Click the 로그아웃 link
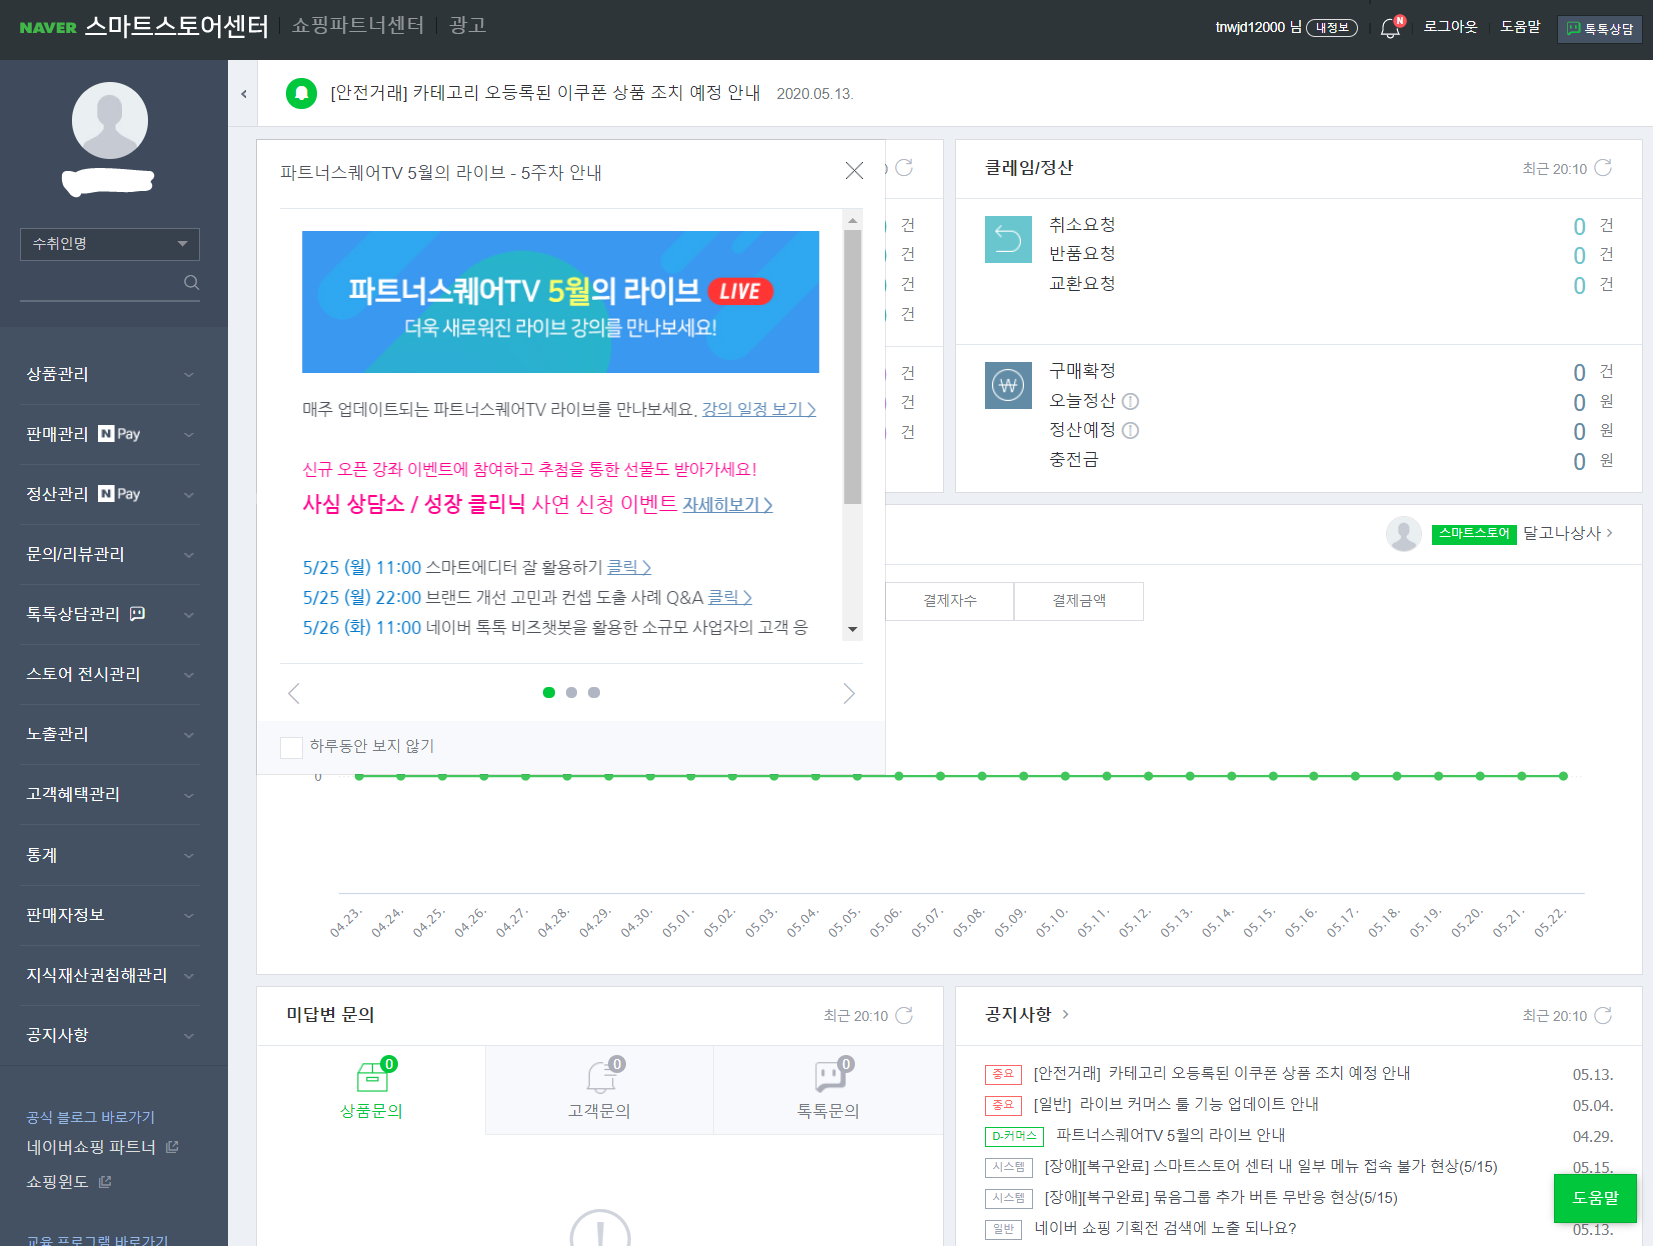Viewport: 1653px width, 1246px height. pyautogui.click(x=1450, y=27)
